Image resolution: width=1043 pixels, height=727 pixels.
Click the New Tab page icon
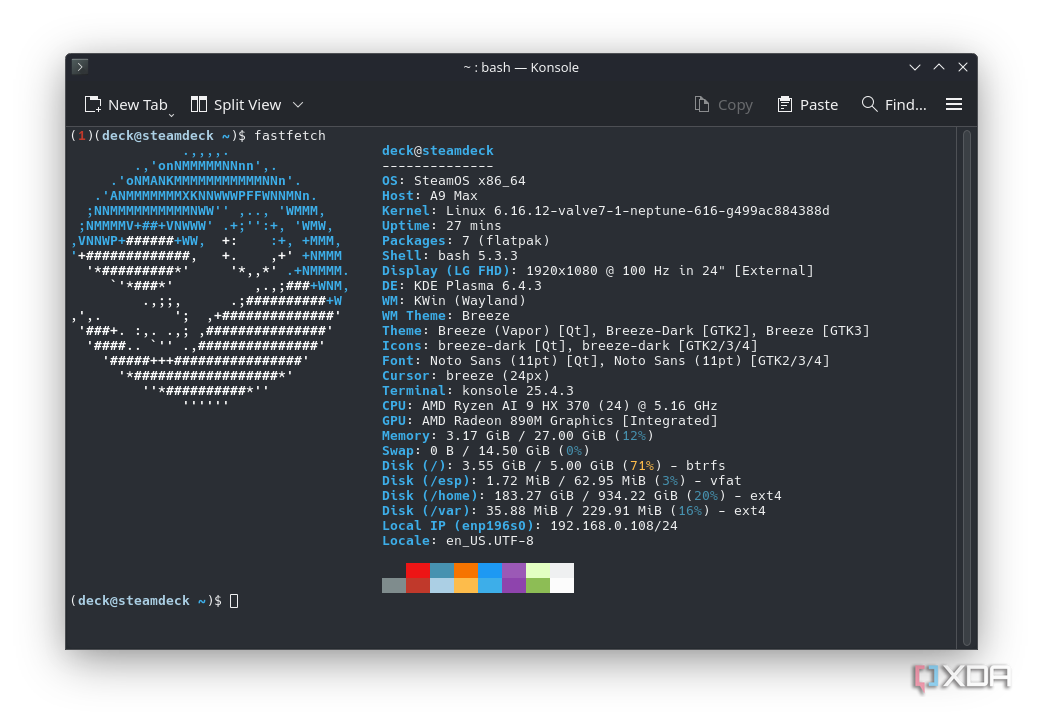[92, 104]
